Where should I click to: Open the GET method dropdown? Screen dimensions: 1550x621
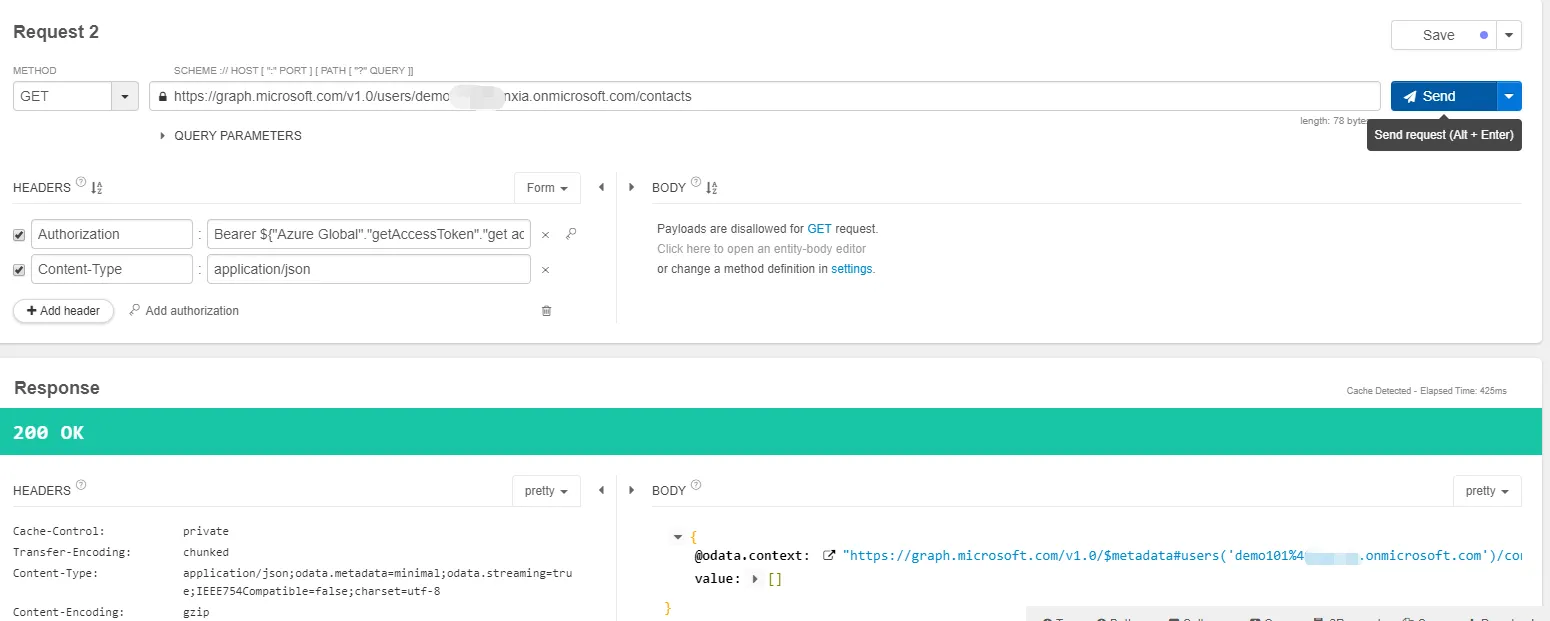(124, 97)
